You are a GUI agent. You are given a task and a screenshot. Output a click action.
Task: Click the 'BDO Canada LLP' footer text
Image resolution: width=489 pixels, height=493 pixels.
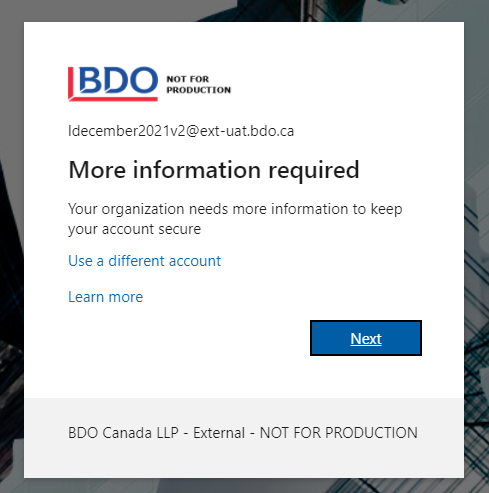point(123,433)
